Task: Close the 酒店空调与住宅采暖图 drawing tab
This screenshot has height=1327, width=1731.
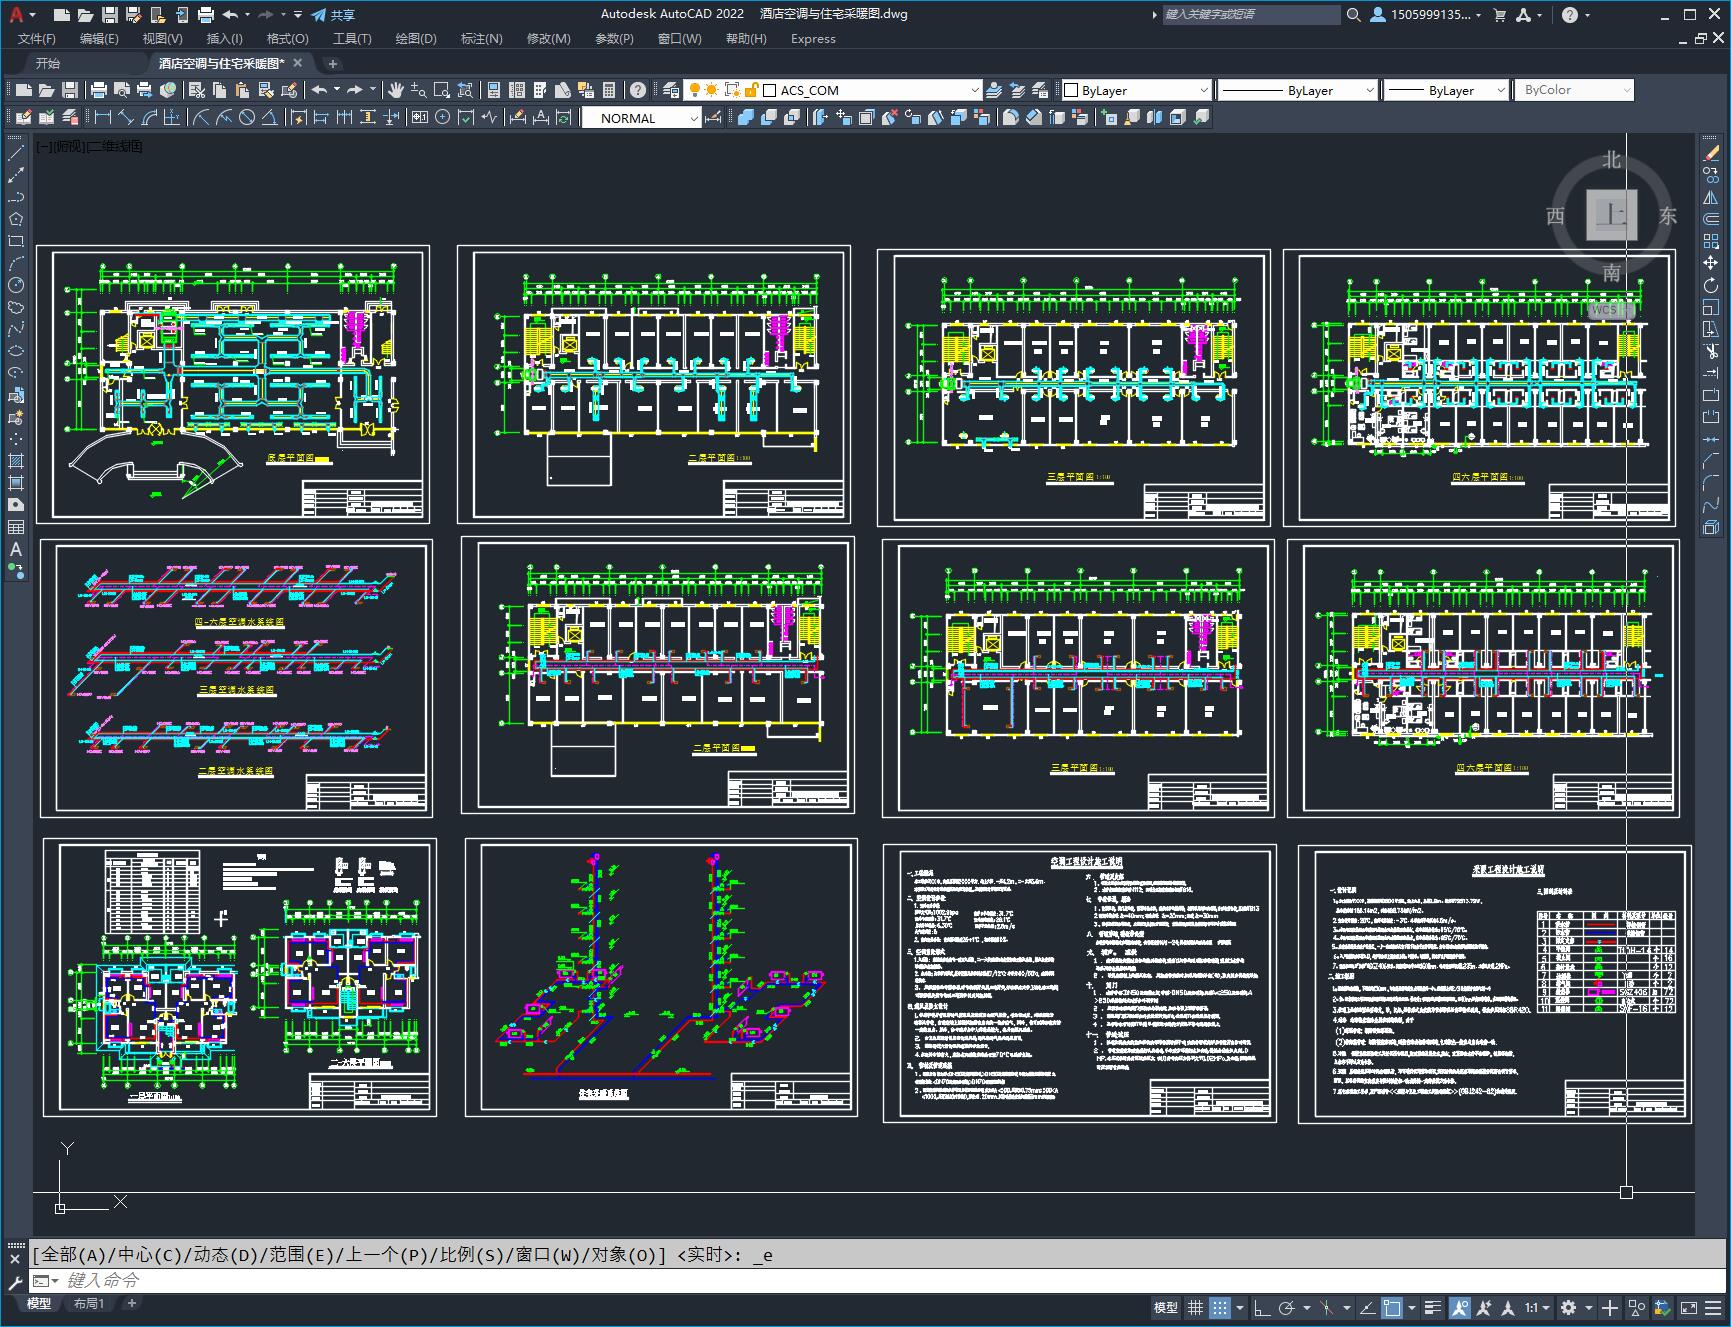Action: 298,63
